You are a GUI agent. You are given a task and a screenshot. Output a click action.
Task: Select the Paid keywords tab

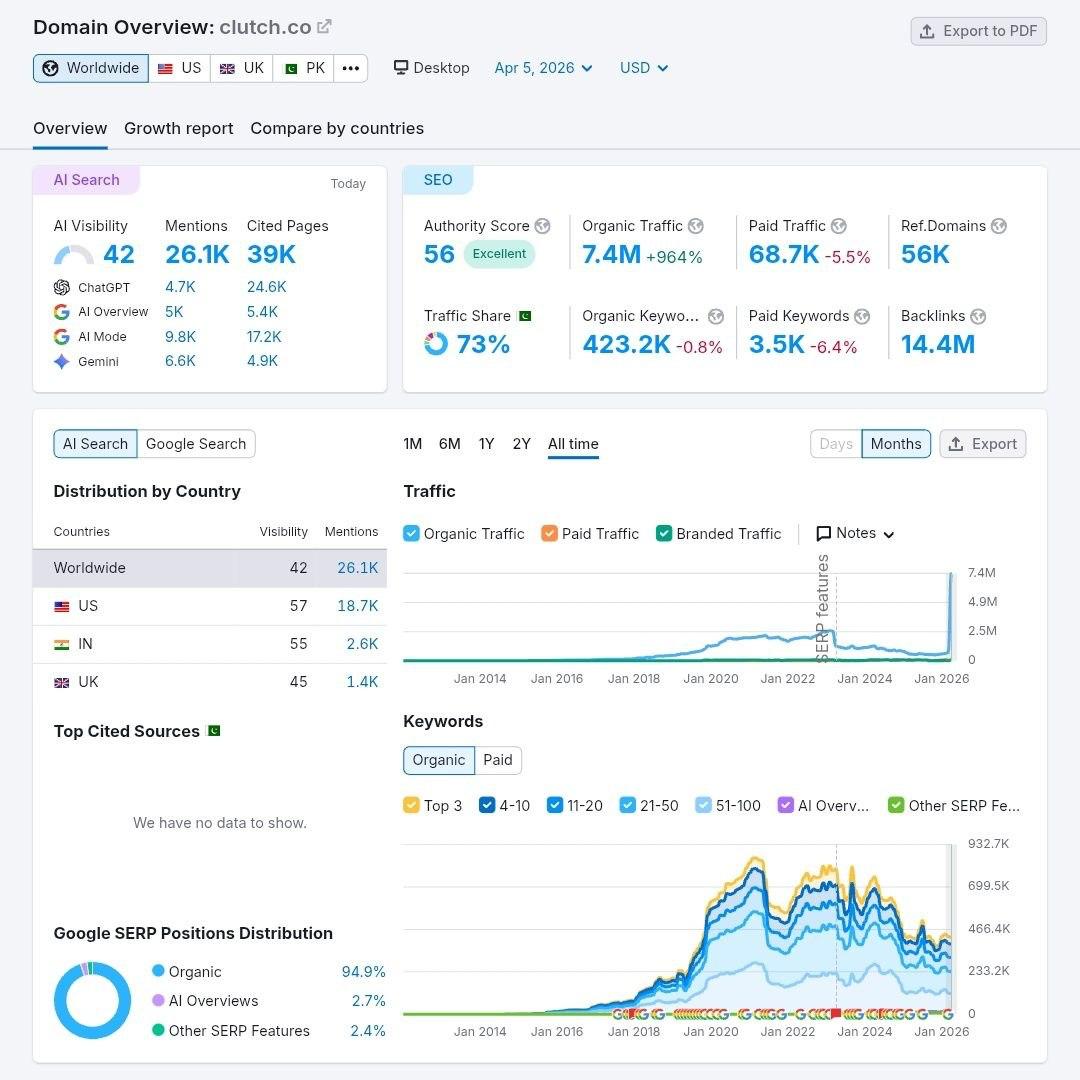click(498, 760)
